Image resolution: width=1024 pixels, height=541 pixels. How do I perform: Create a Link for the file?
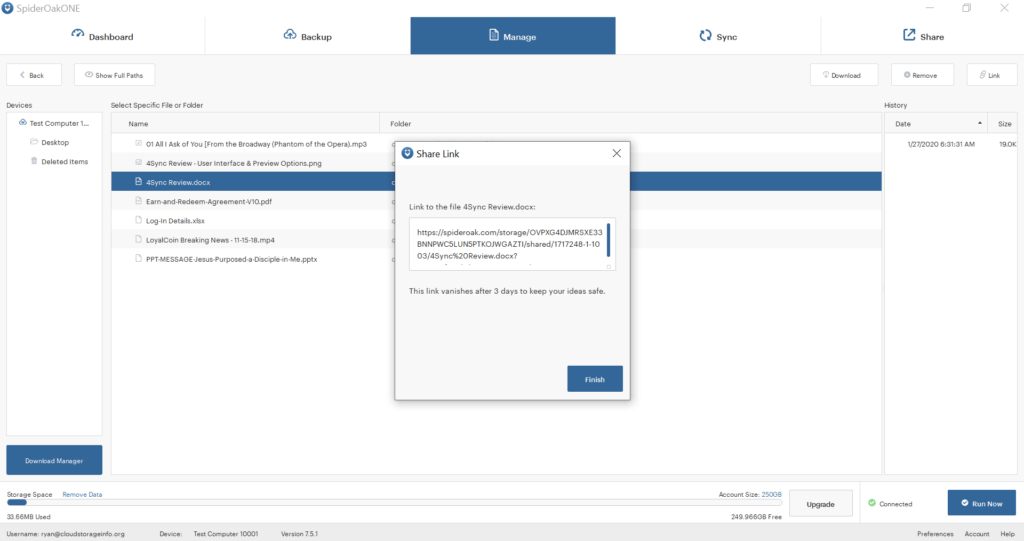pos(992,74)
